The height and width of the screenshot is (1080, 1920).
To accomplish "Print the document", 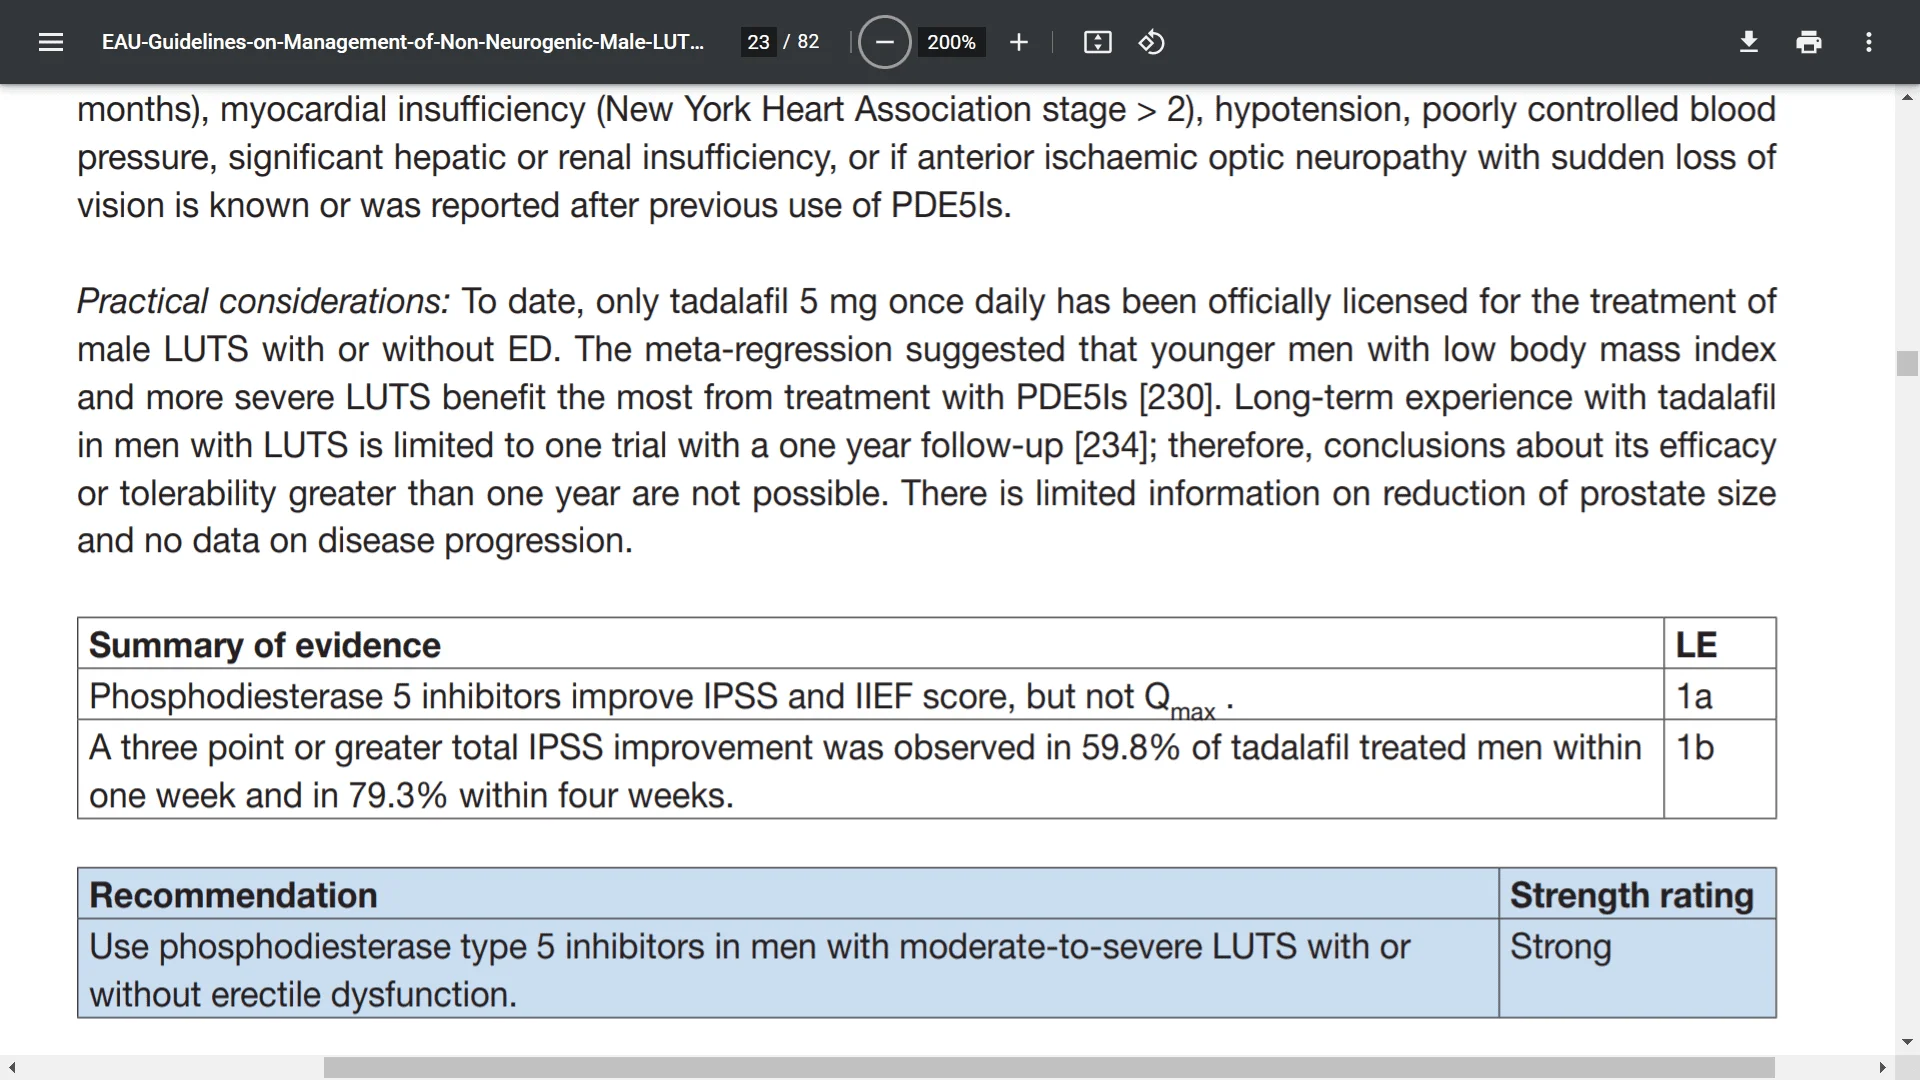I will [x=1809, y=42].
